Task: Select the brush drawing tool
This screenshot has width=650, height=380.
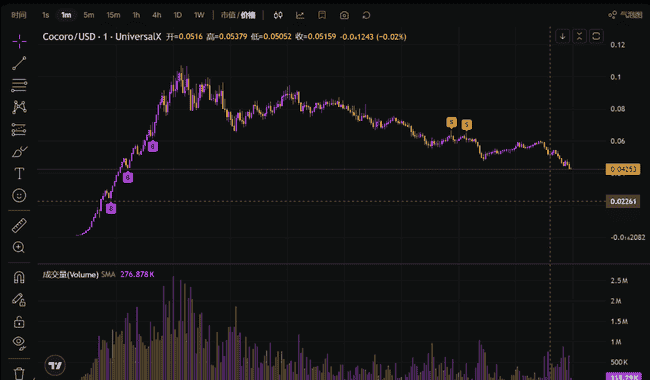Action: [x=19, y=152]
